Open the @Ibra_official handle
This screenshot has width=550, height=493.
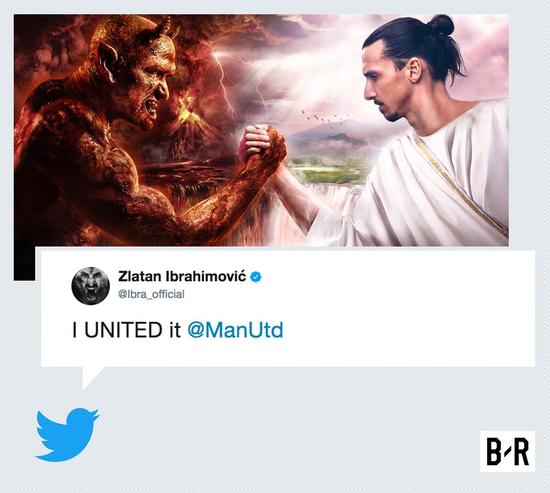point(151,294)
